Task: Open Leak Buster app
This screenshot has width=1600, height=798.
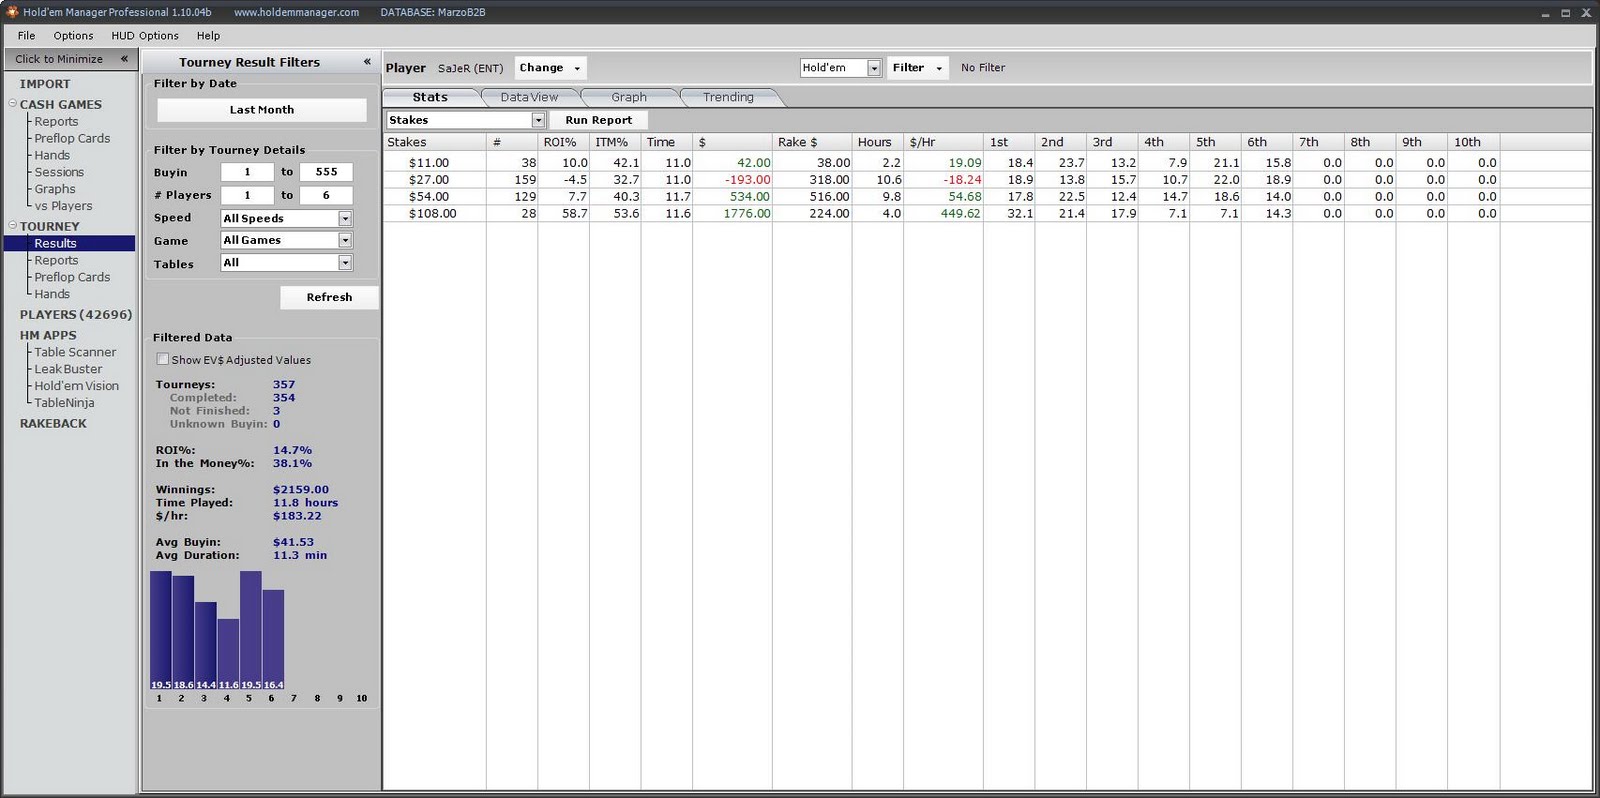Action: (x=68, y=369)
